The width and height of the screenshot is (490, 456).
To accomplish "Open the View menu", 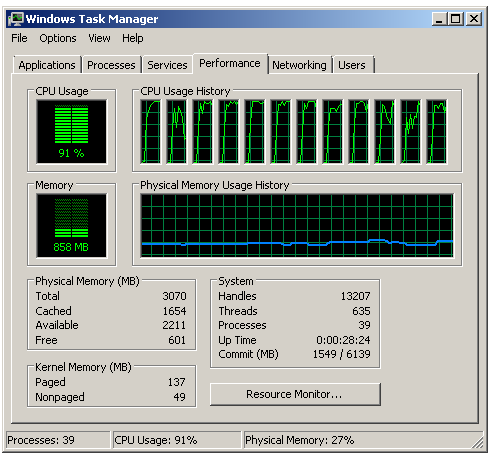I will pos(99,38).
